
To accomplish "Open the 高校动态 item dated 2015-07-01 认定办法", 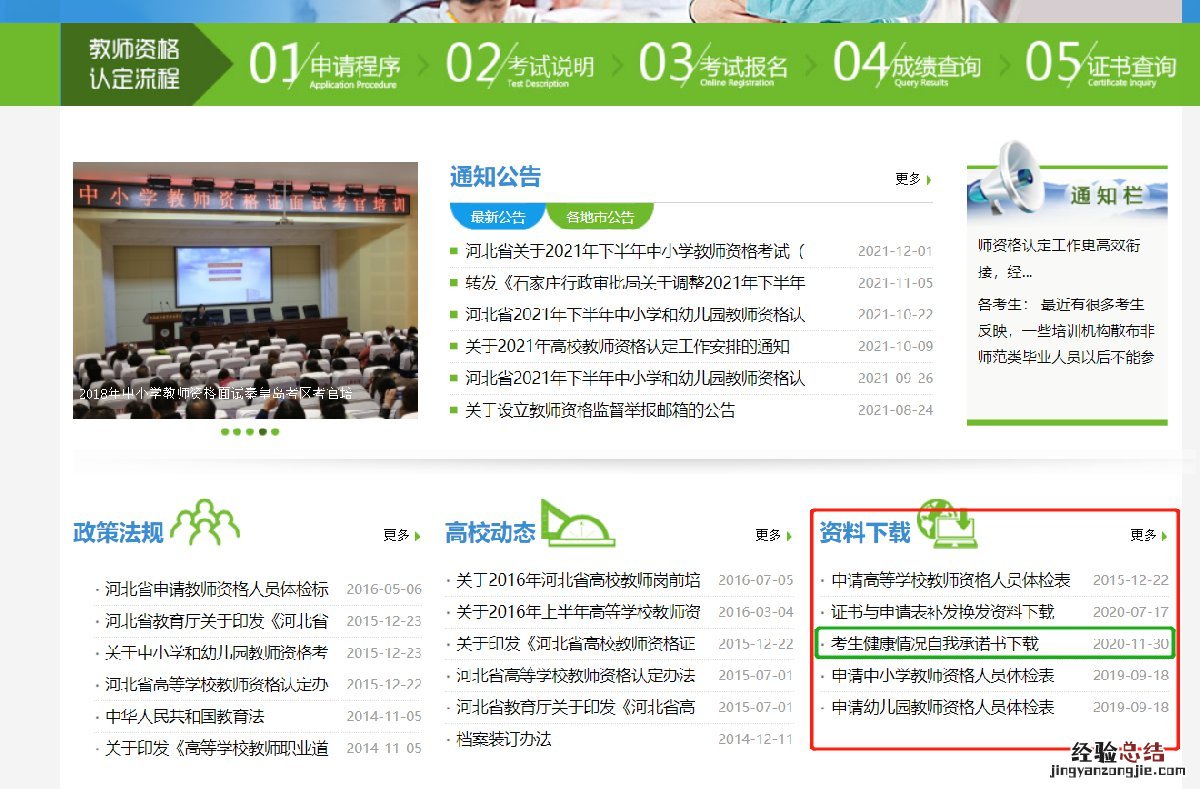I will (x=576, y=676).
